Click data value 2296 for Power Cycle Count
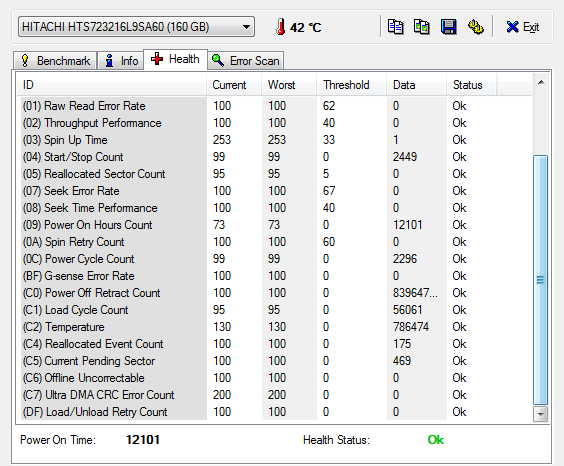The width and height of the screenshot is (564, 466). pos(405,259)
